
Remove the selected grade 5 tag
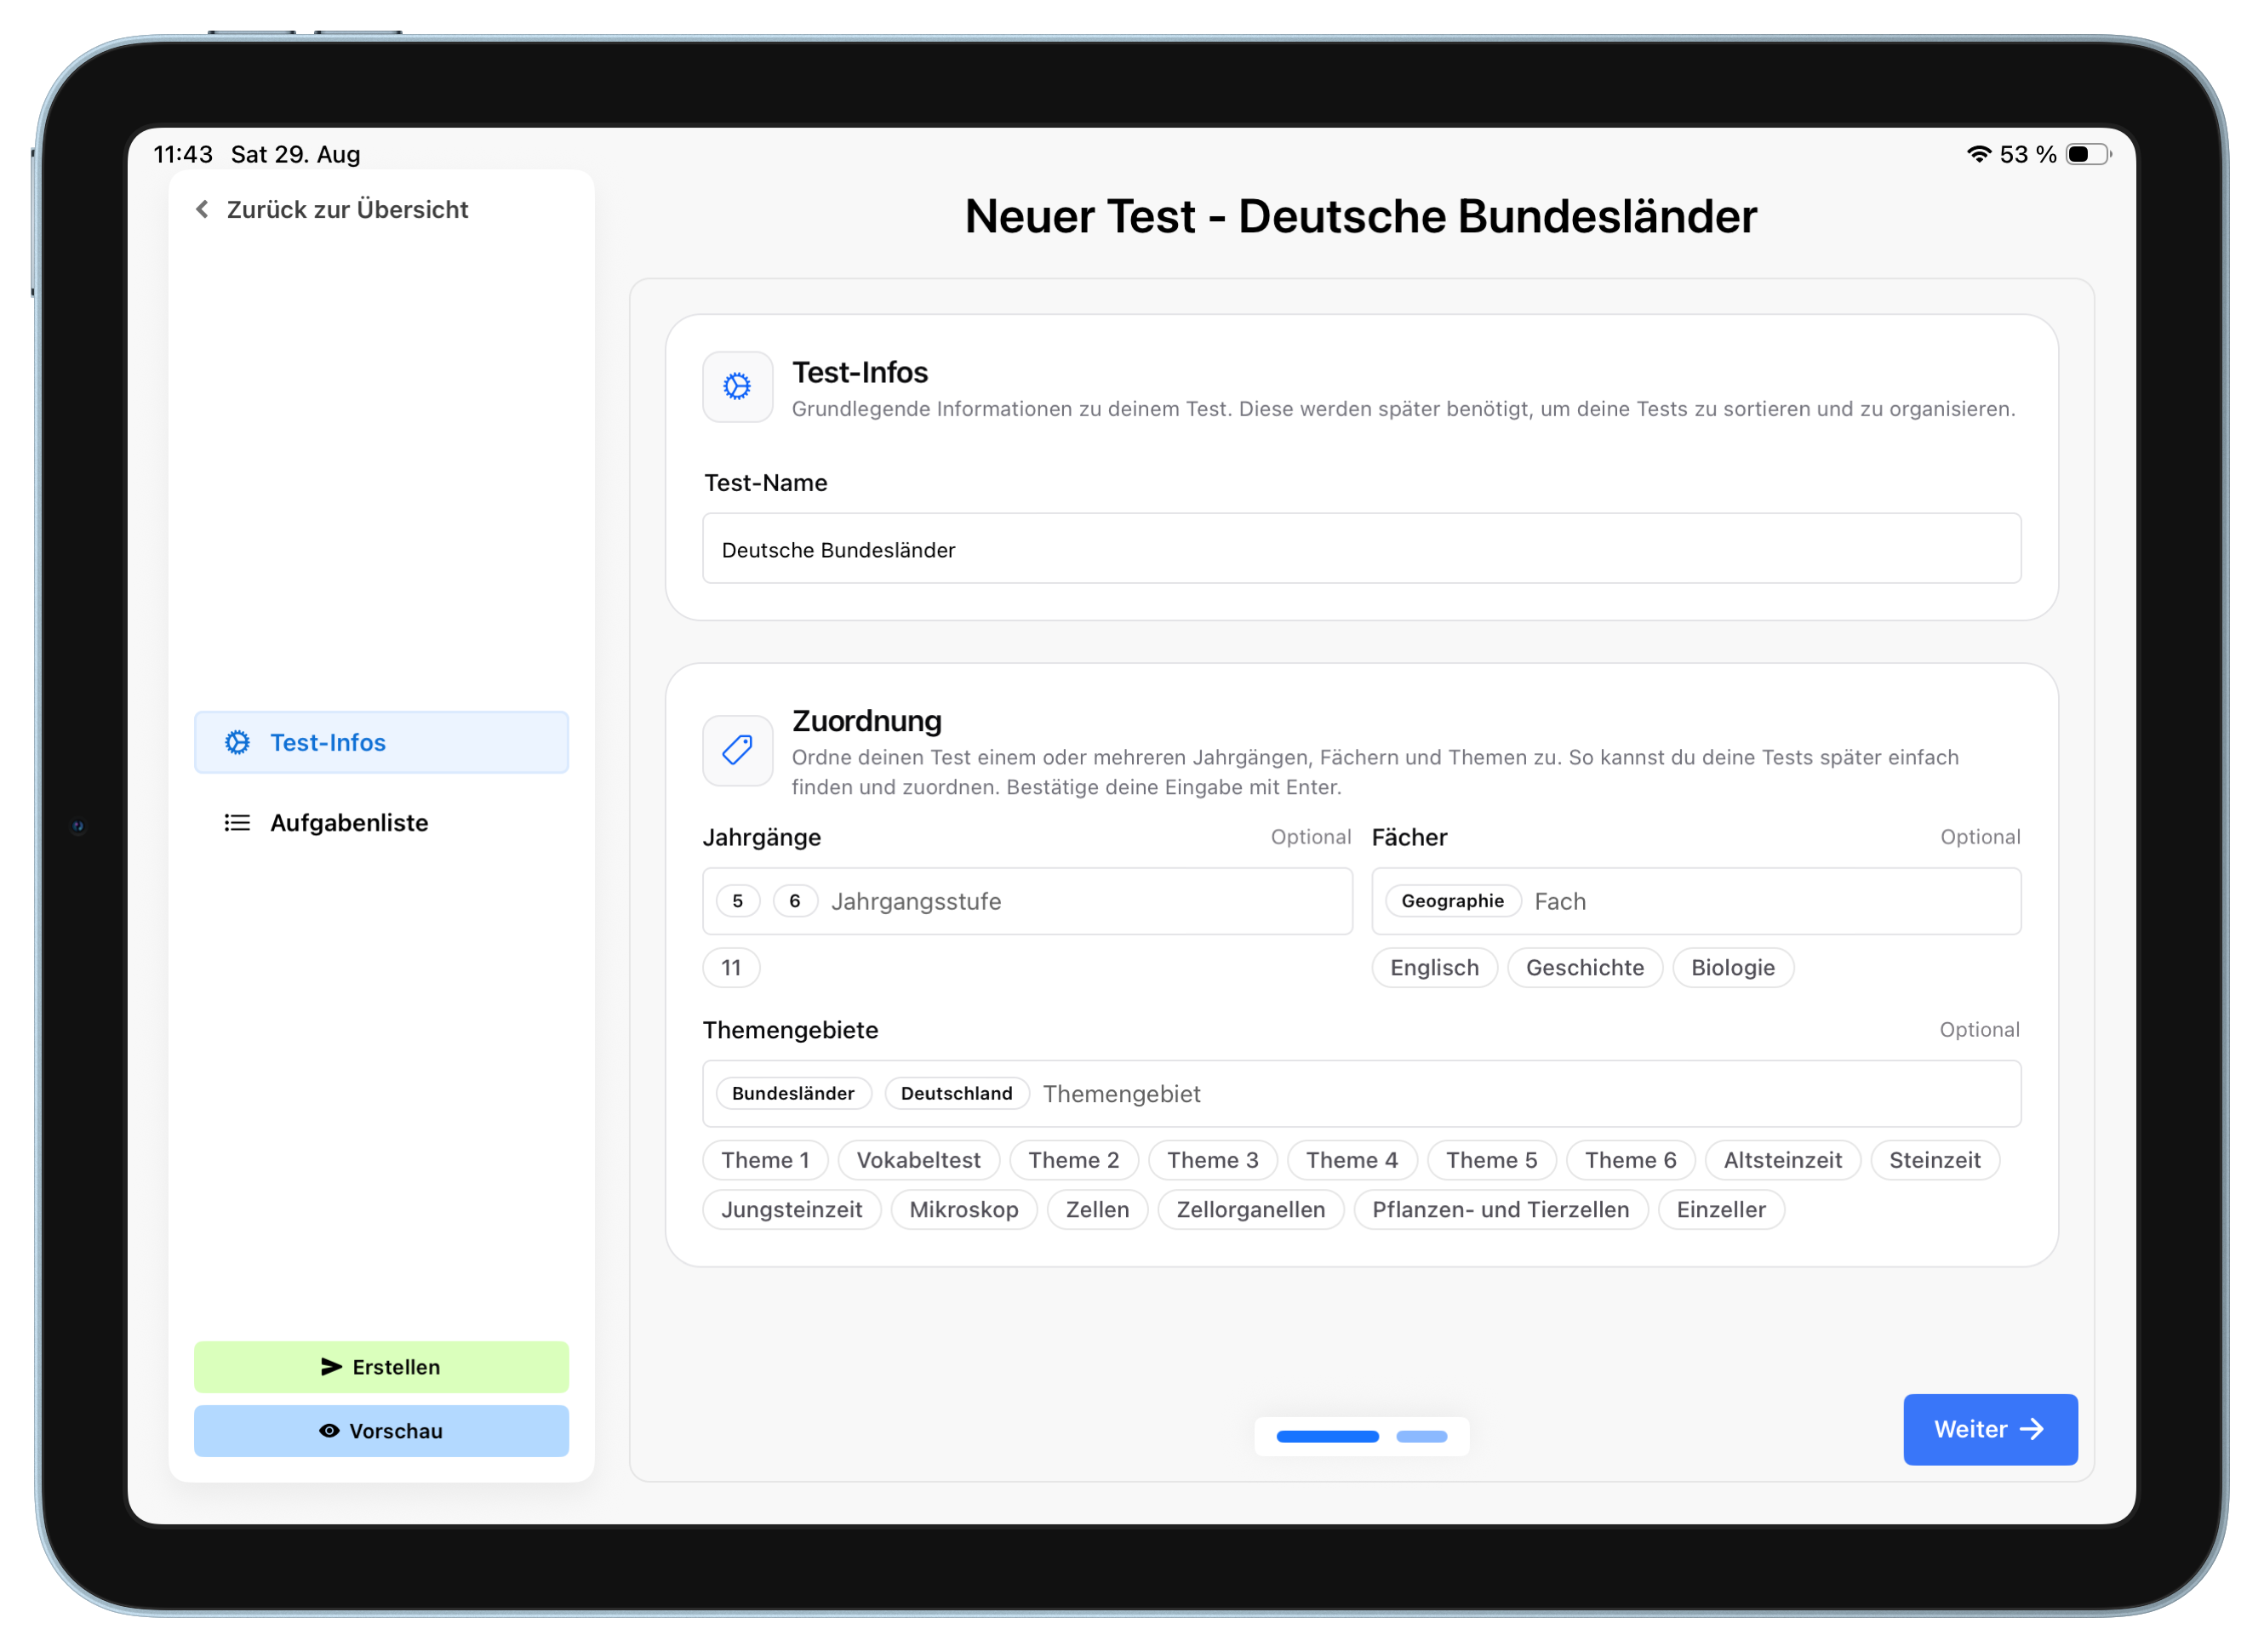(x=738, y=901)
